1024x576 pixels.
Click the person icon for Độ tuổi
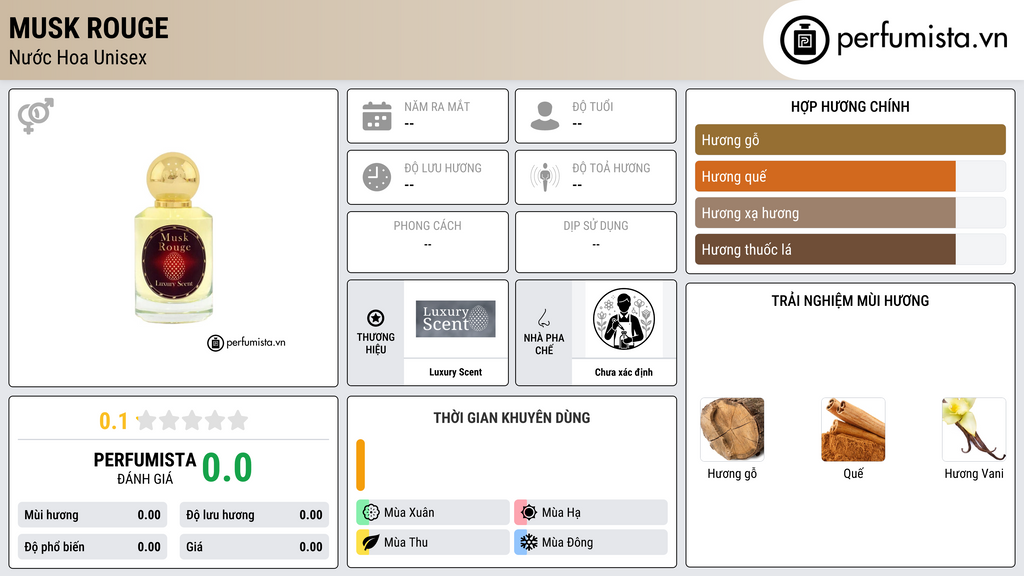coord(545,116)
